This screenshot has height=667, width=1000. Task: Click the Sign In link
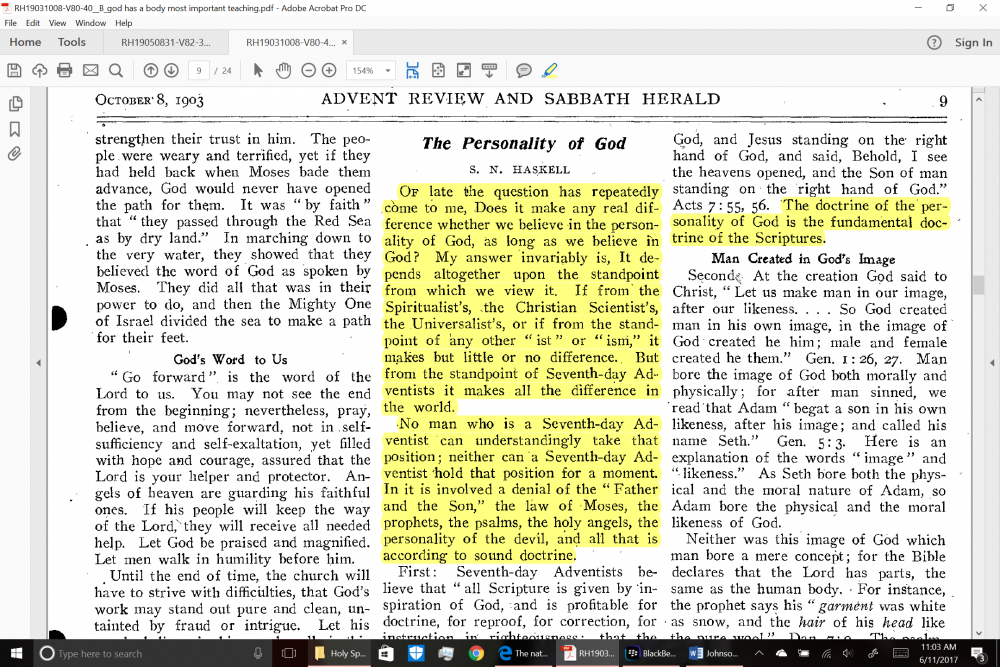[x=973, y=43]
